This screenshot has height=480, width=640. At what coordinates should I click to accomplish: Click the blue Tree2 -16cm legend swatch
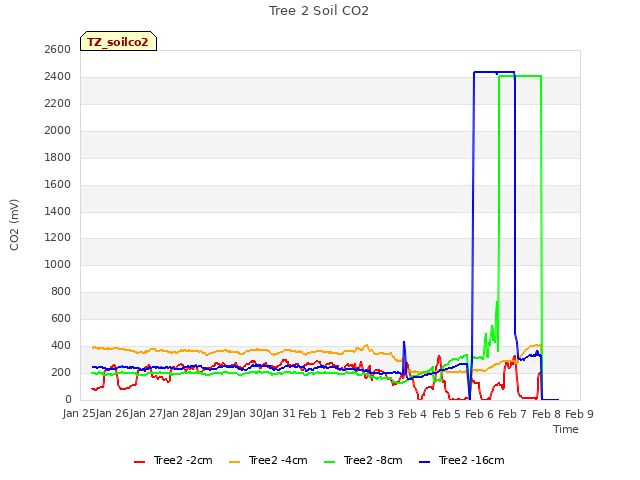coord(424,462)
